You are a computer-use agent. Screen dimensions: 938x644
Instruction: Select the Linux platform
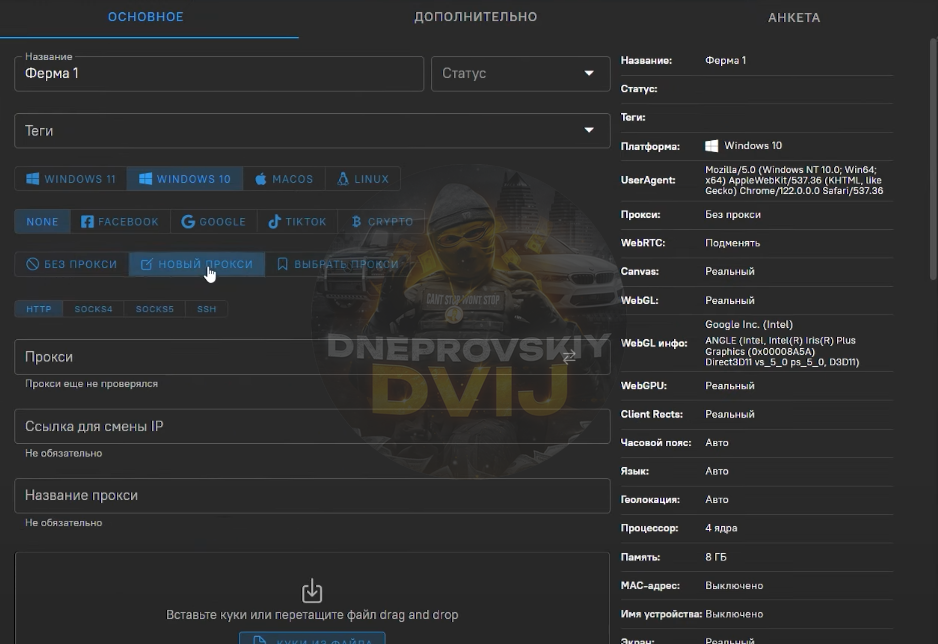pyautogui.click(x=363, y=179)
